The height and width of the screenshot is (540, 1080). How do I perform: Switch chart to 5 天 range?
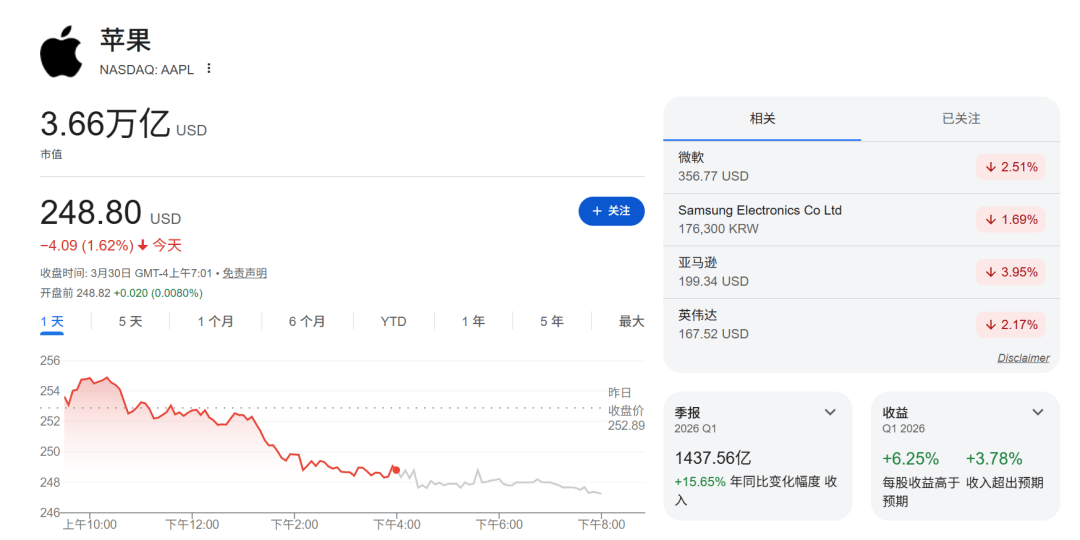pos(130,321)
